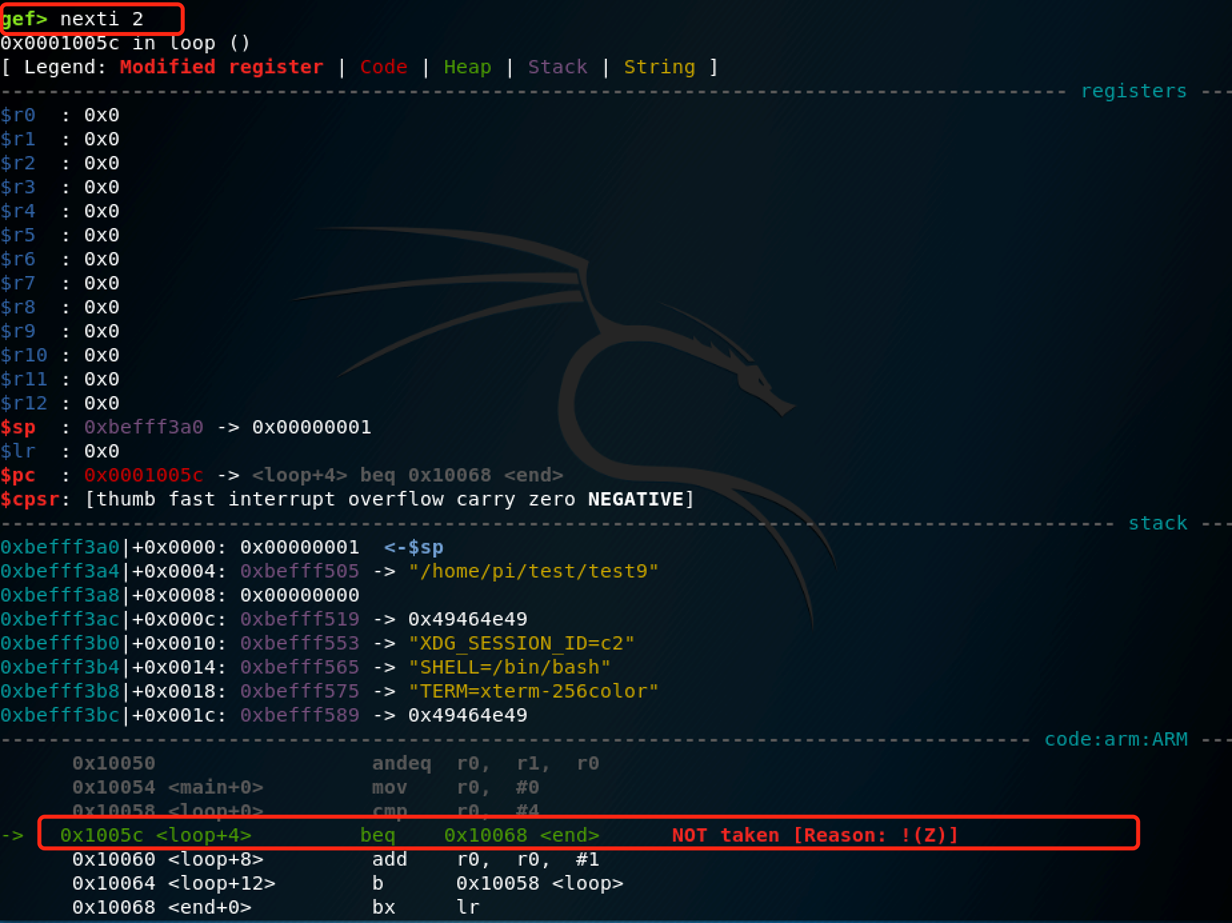Click the yellow "String" legend entry
Image resolution: width=1232 pixels, height=923 pixels.
click(x=660, y=67)
